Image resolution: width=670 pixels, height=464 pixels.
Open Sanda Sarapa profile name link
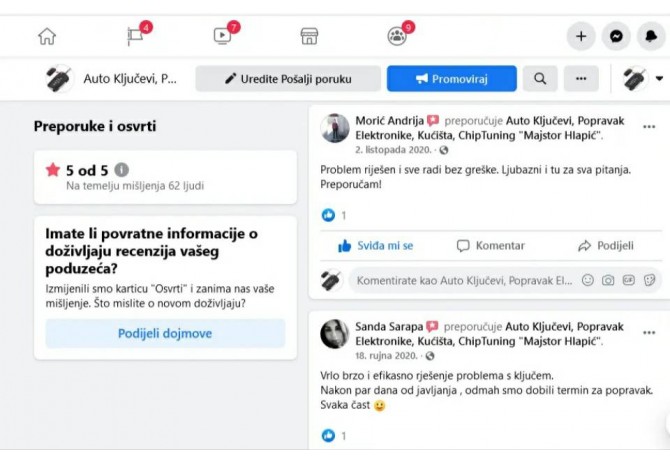[x=389, y=327]
